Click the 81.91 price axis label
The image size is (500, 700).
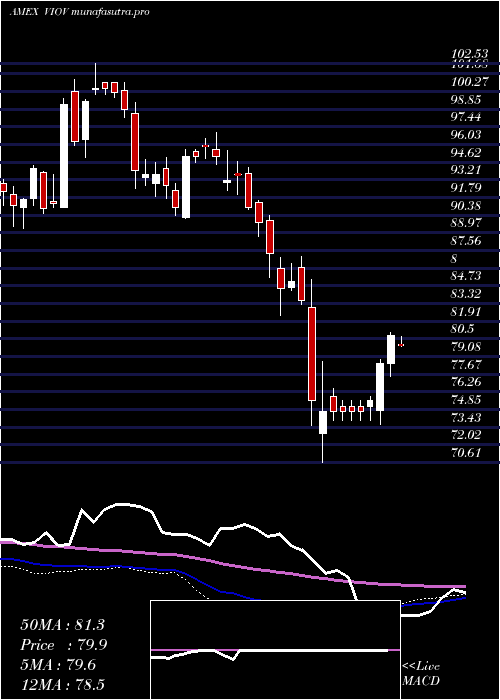(x=467, y=311)
